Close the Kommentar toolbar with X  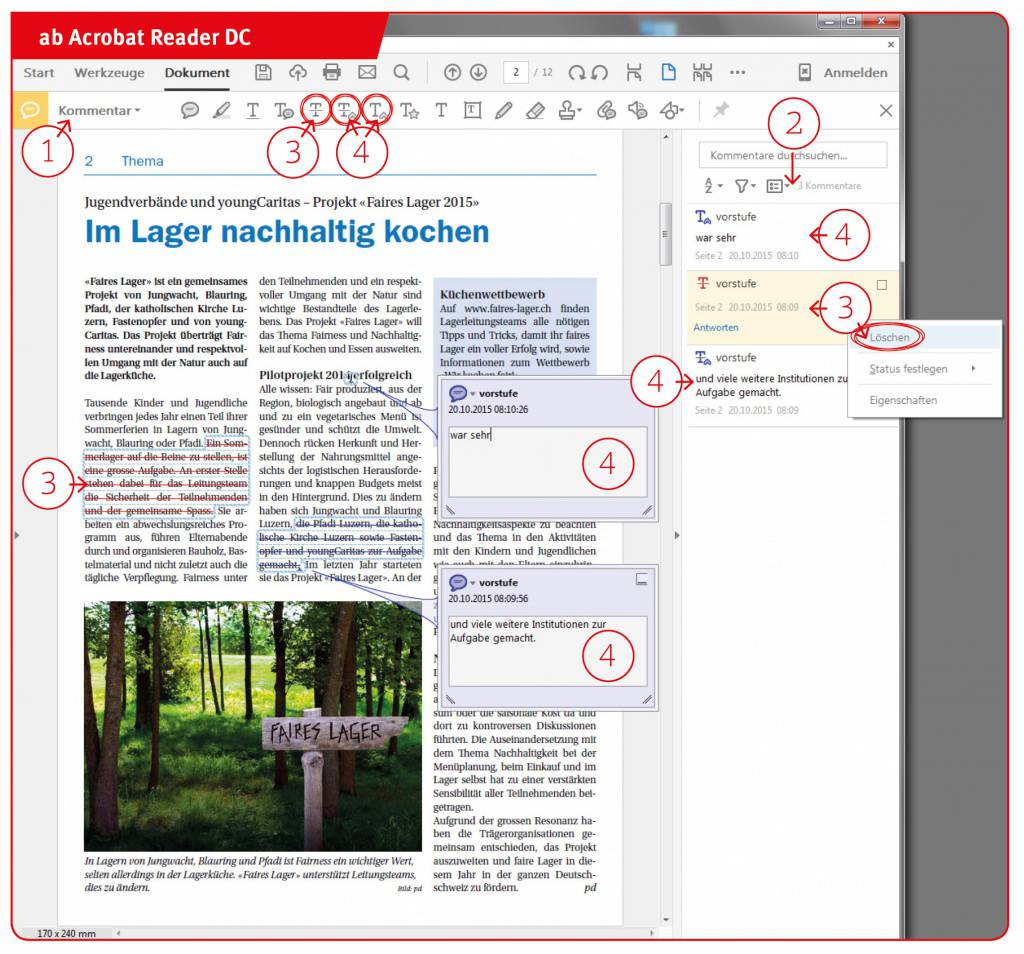point(886,110)
